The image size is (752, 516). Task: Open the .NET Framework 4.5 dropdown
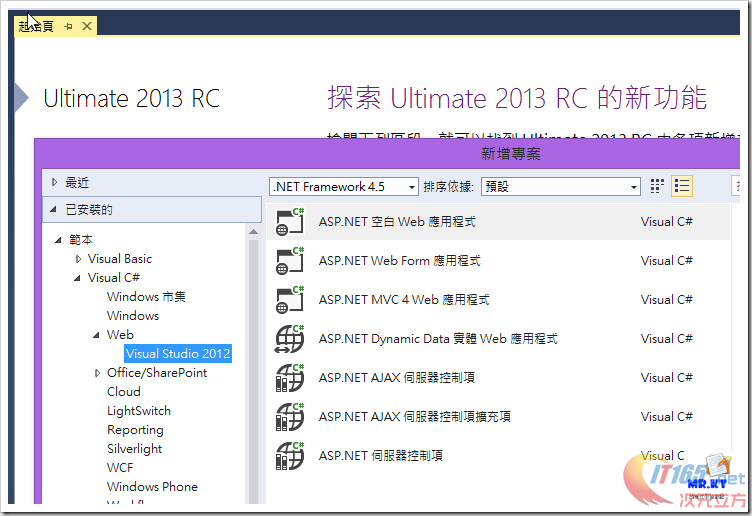click(343, 187)
